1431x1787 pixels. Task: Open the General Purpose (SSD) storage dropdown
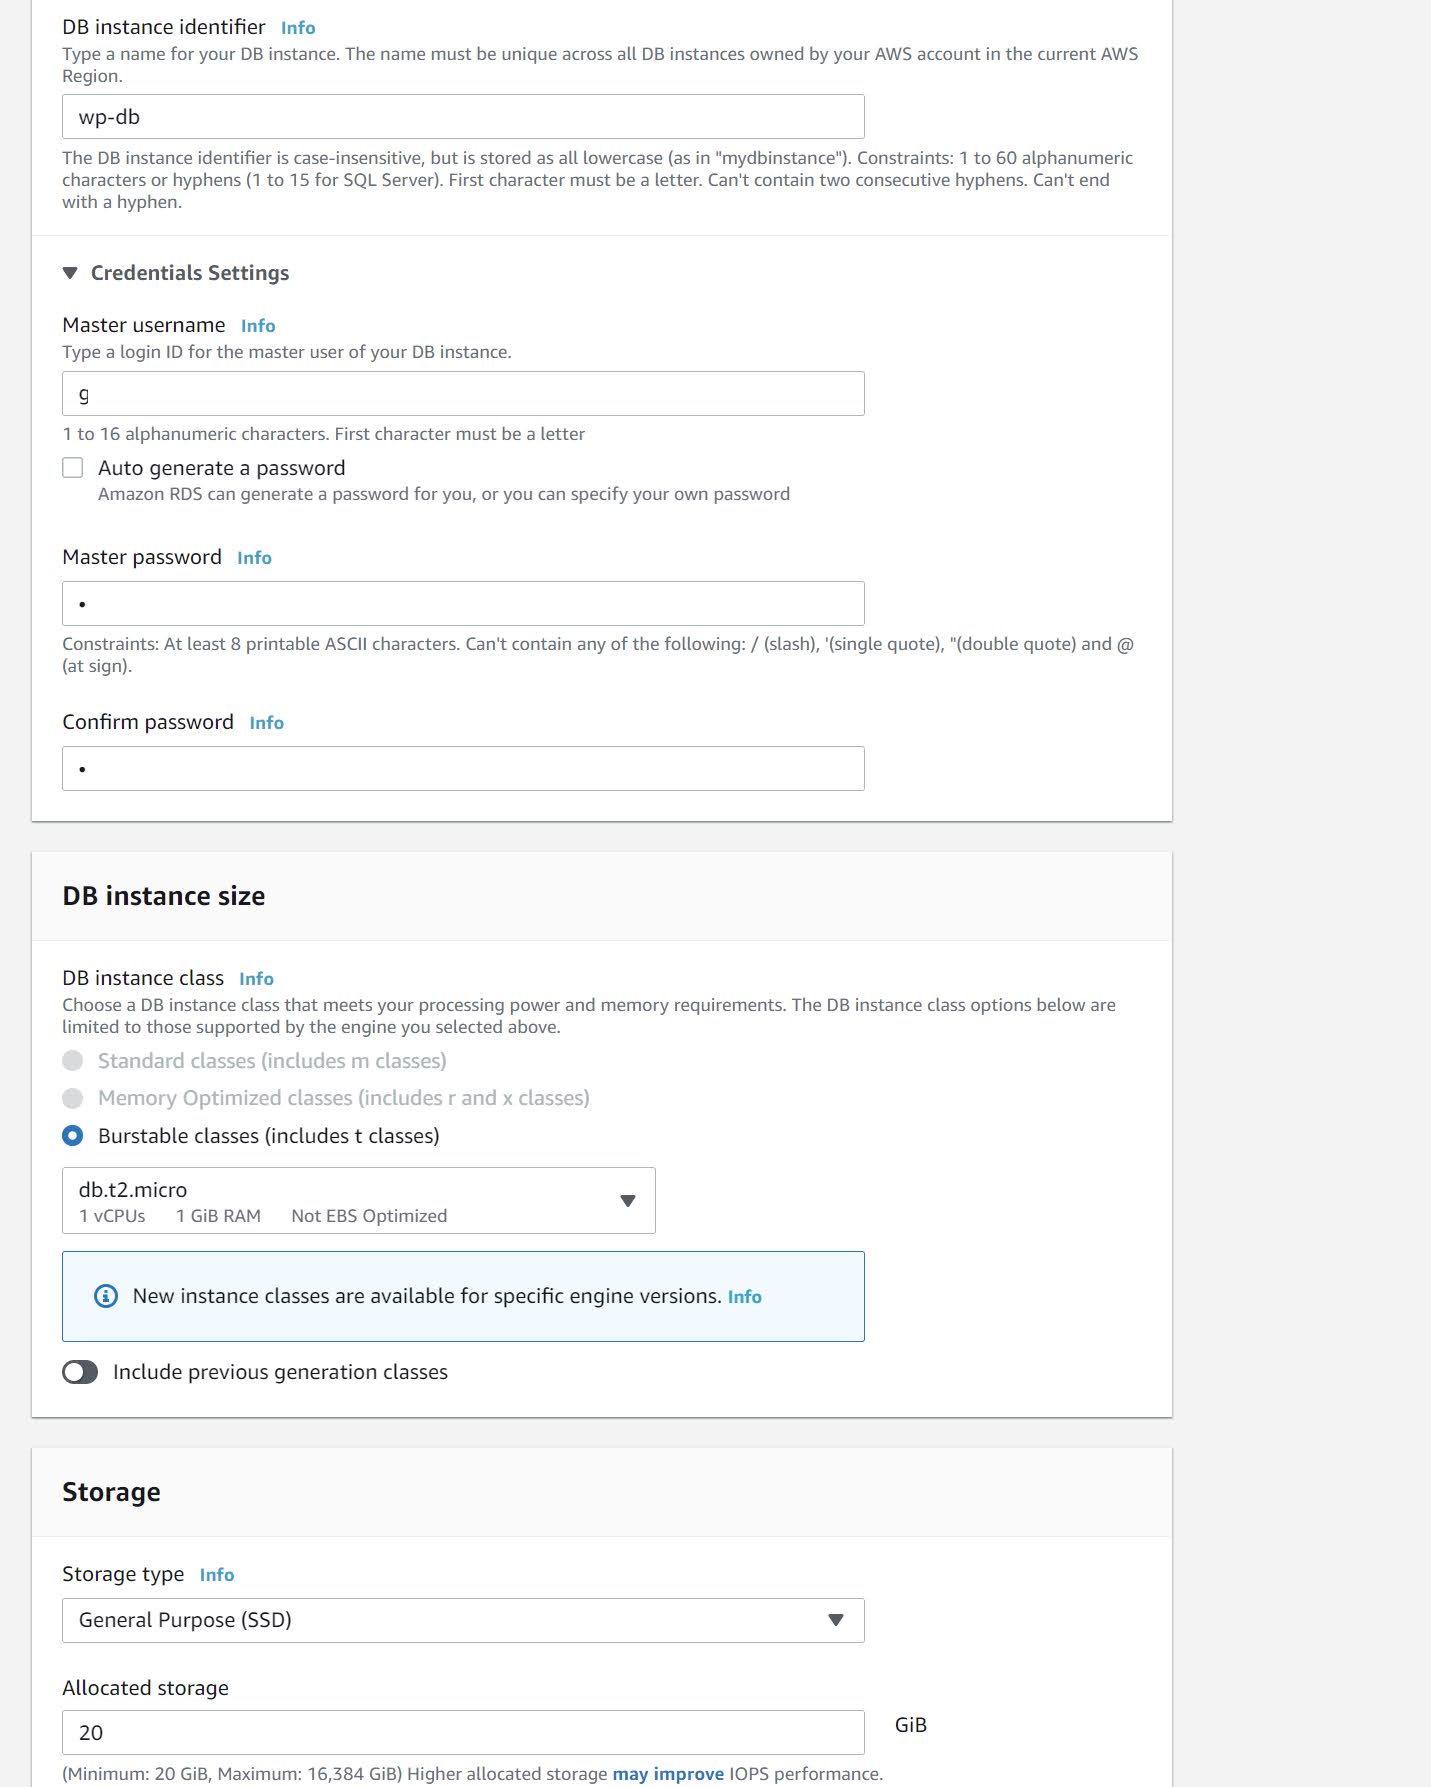tap(463, 1620)
